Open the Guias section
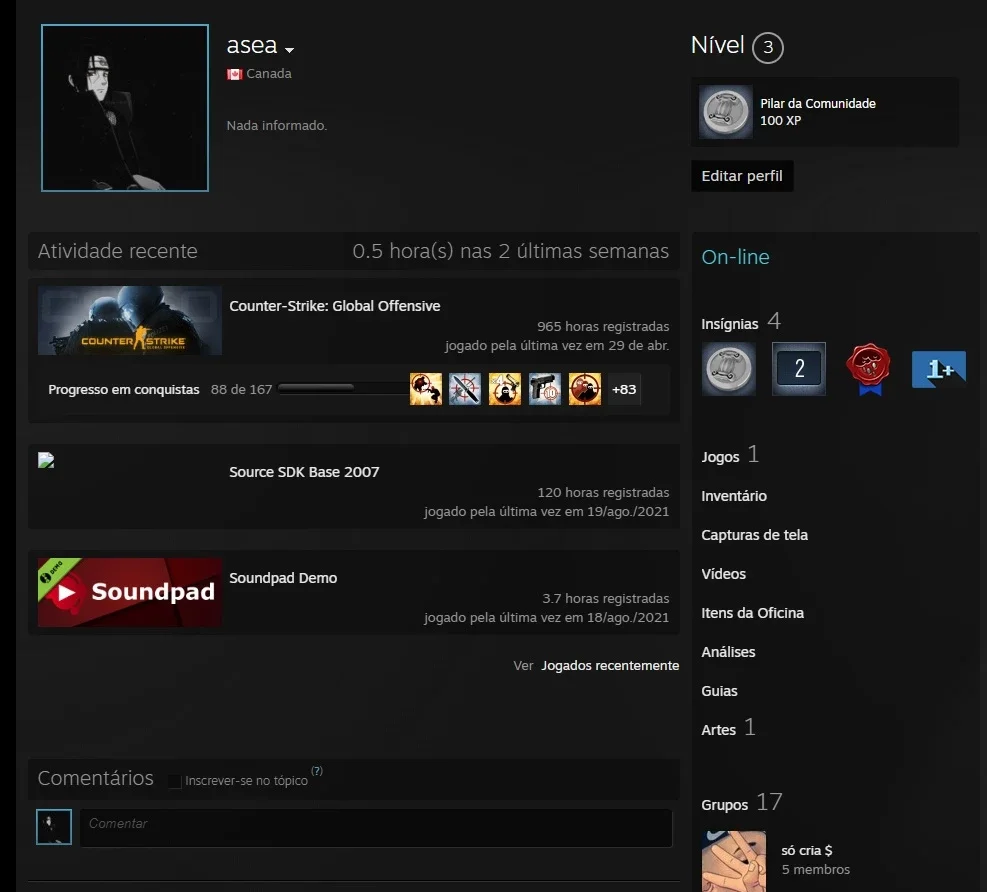 [719, 691]
